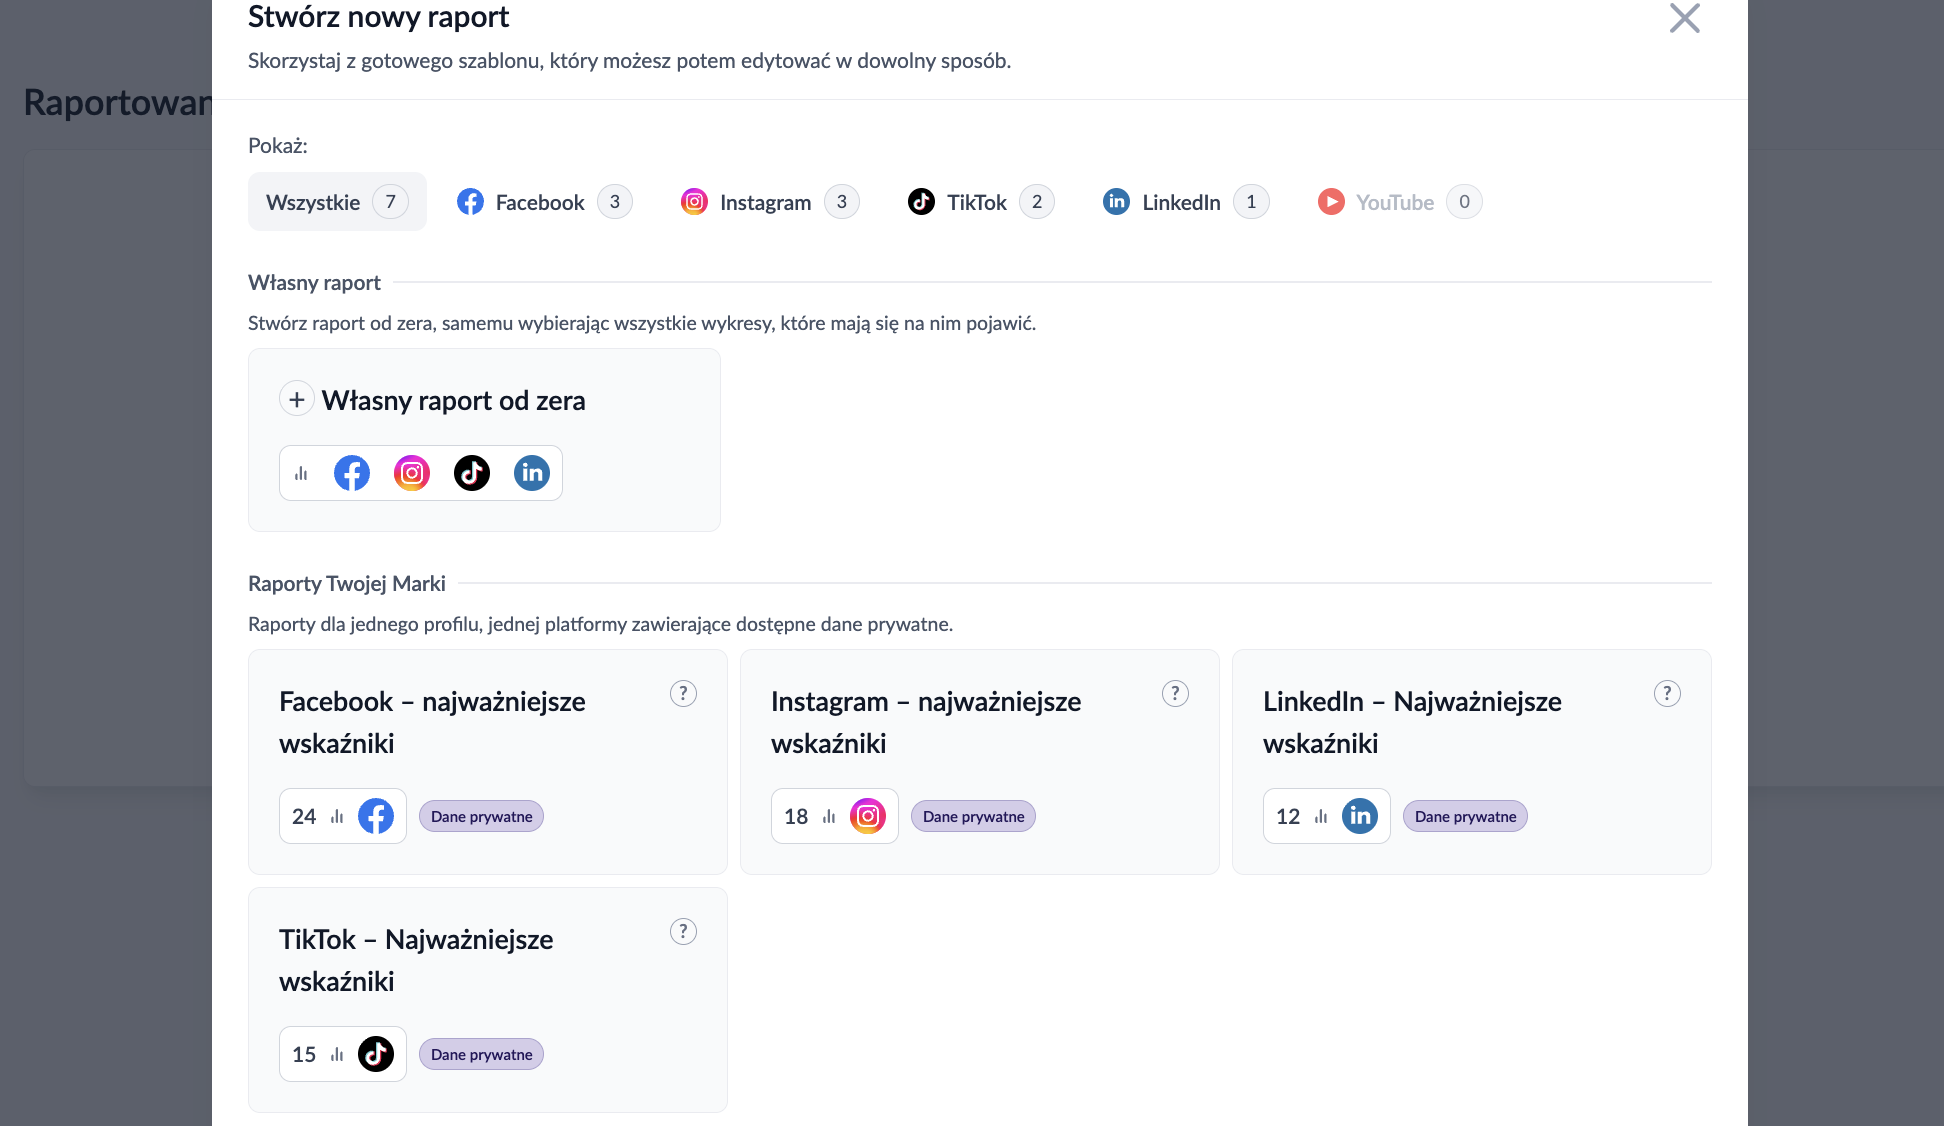Click Instagram logo in filter row
The image size is (1944, 1126).
694,202
